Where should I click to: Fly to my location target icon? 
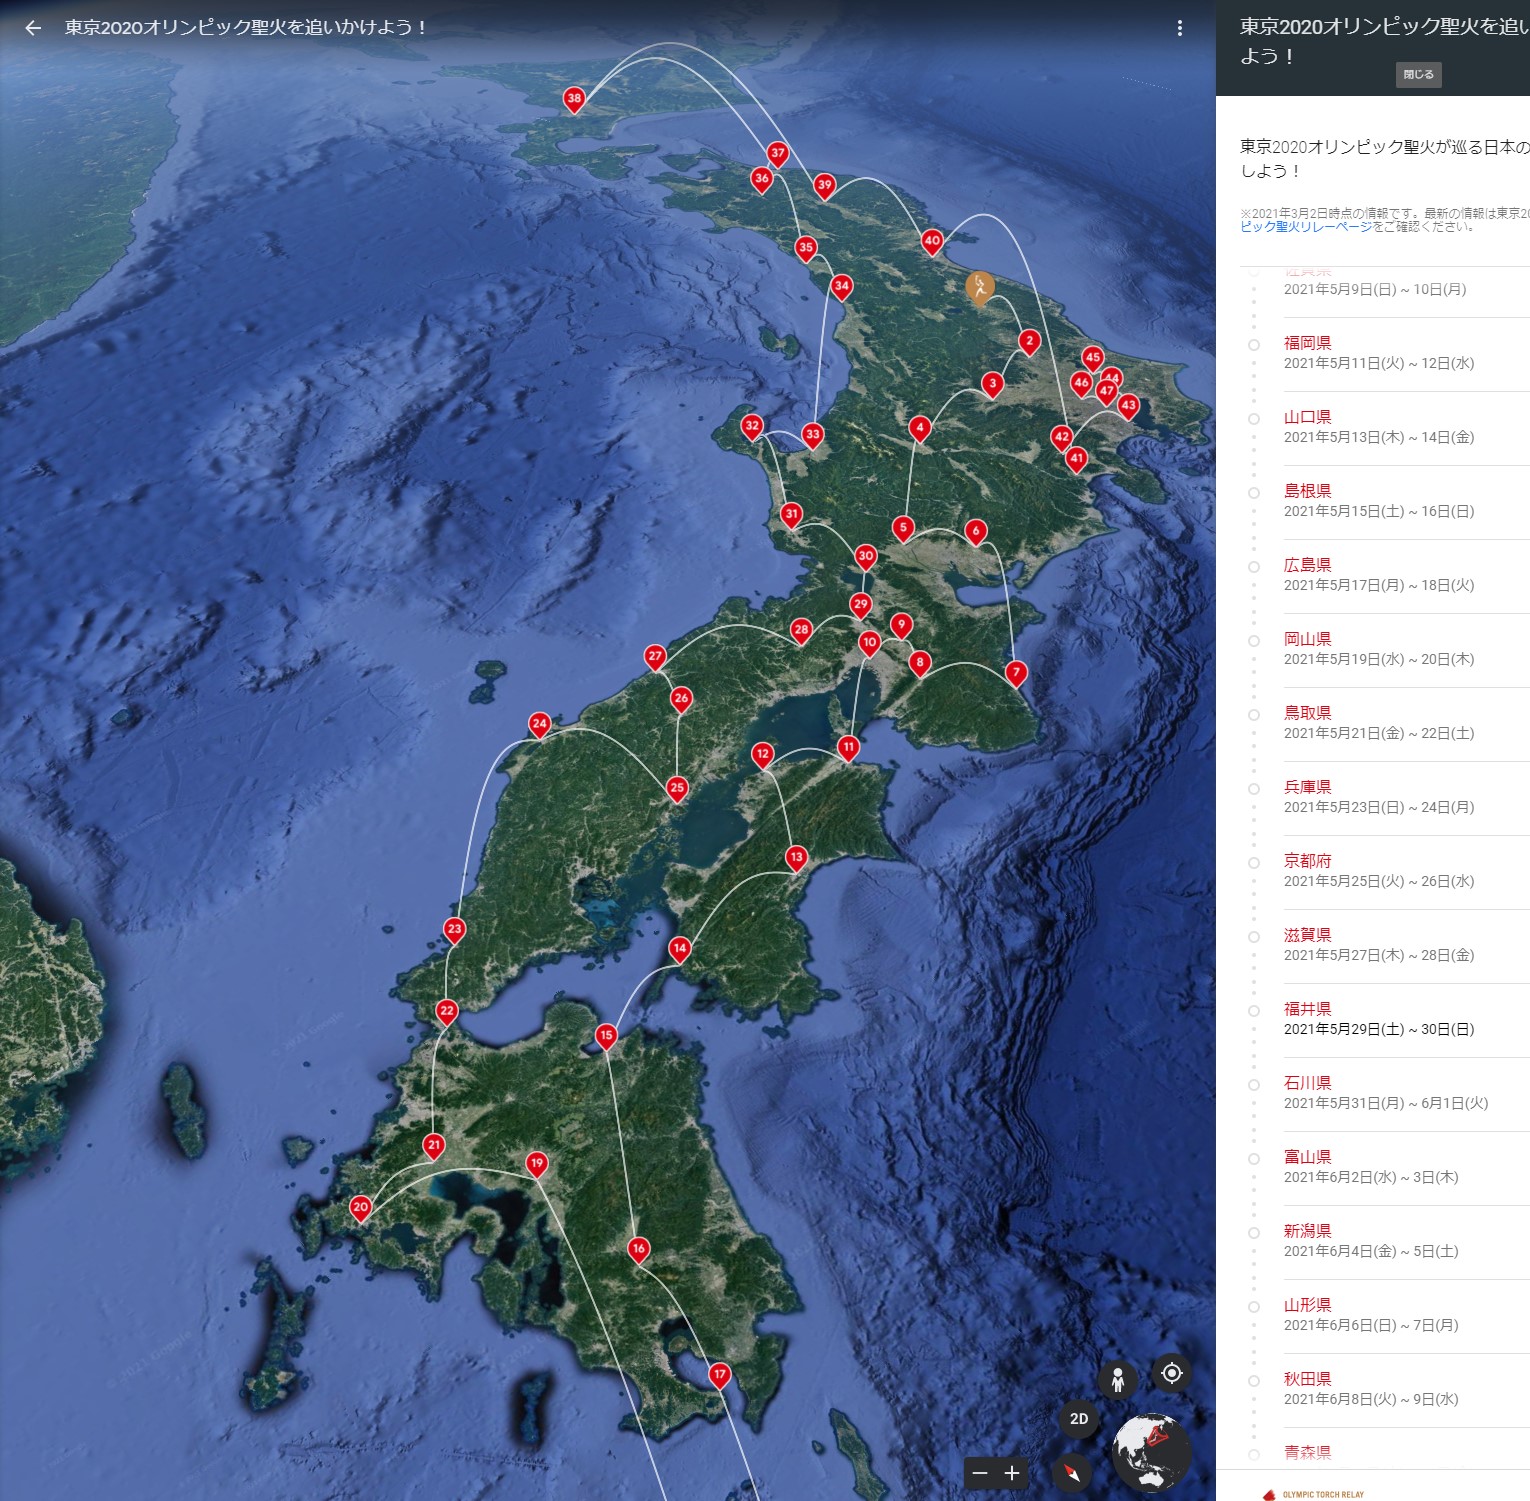point(1172,1373)
